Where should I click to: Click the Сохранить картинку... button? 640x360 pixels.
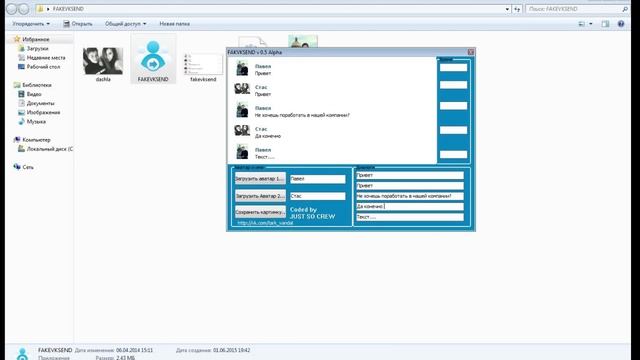pos(260,212)
